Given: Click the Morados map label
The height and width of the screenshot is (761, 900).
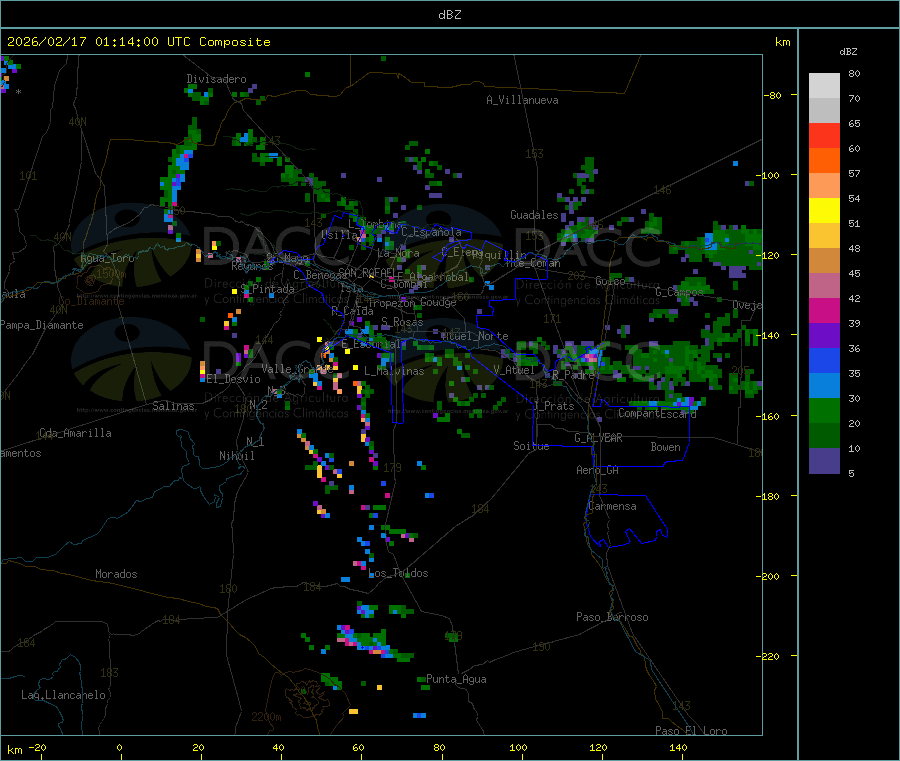Looking at the screenshot, I should click(117, 574).
